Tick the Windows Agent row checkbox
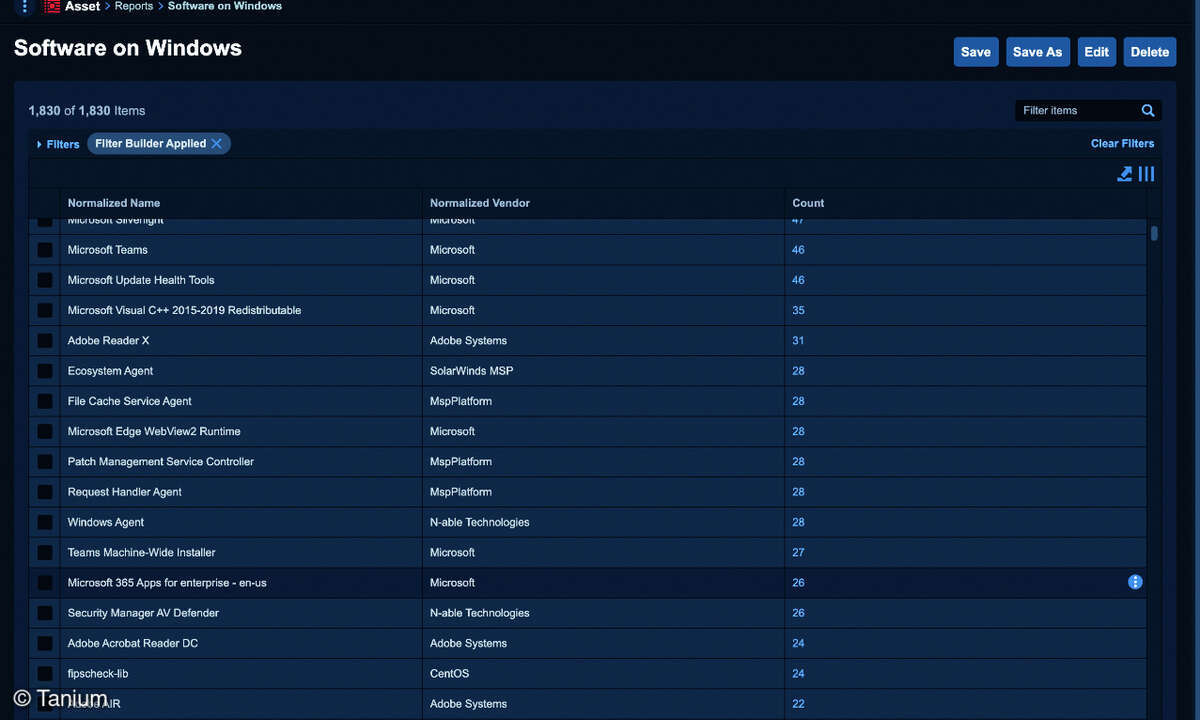Image resolution: width=1200 pixels, height=720 pixels. (x=45, y=522)
